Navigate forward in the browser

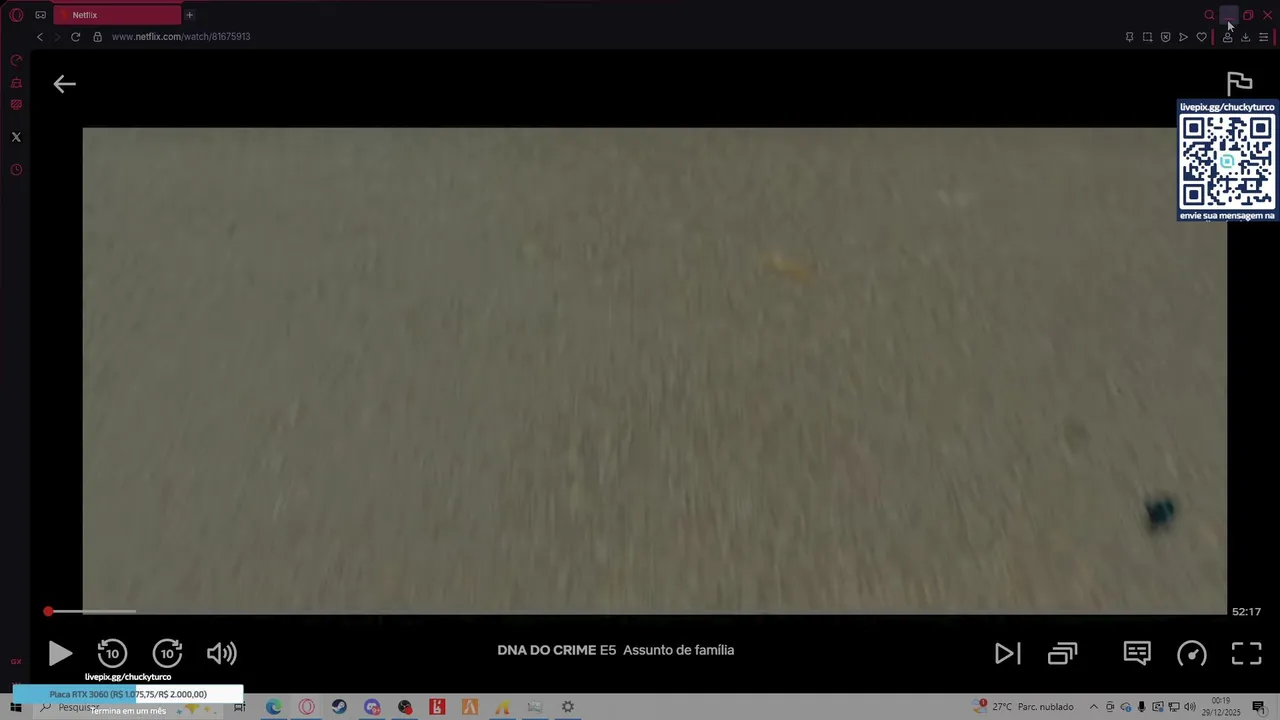[x=57, y=37]
